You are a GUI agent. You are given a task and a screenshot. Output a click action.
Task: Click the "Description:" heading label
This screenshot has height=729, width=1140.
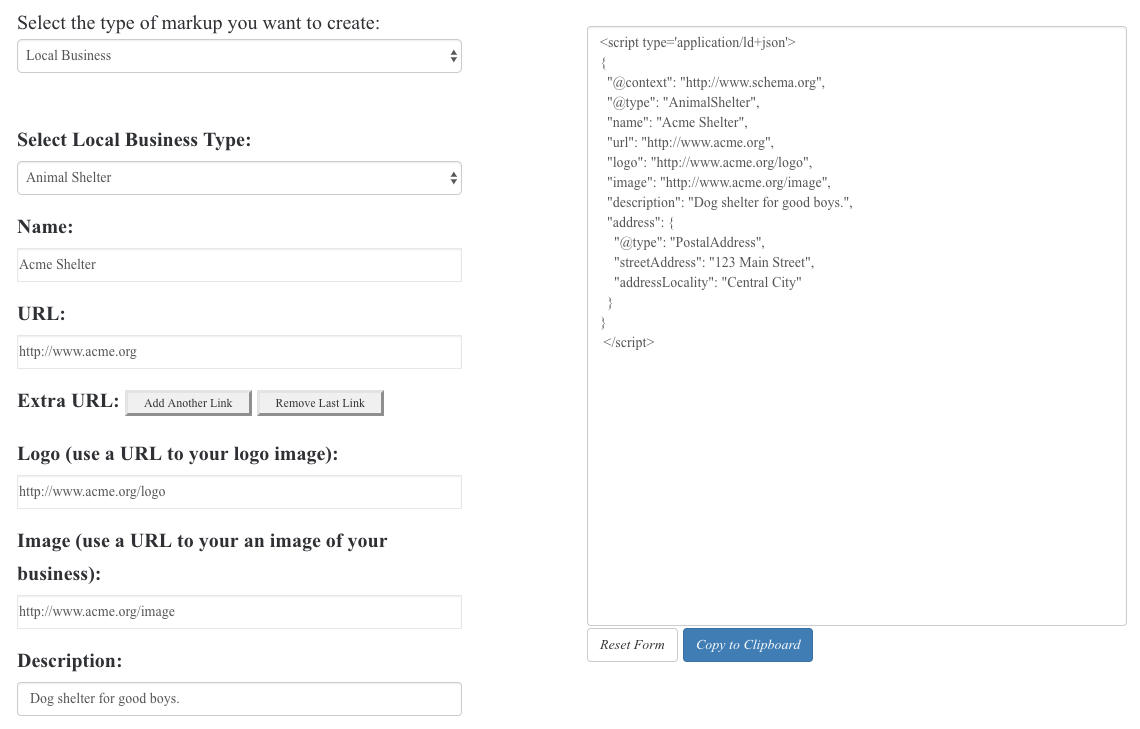coord(70,661)
